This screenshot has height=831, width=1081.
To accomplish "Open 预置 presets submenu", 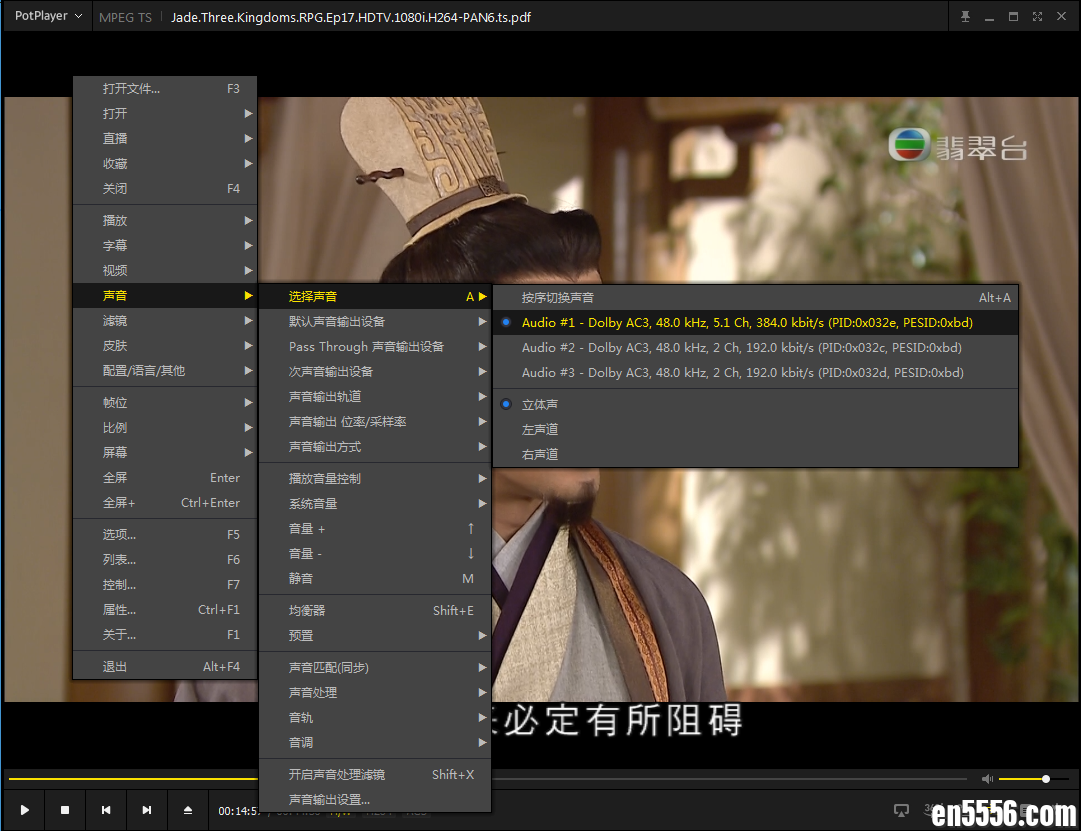I will tap(375, 635).
